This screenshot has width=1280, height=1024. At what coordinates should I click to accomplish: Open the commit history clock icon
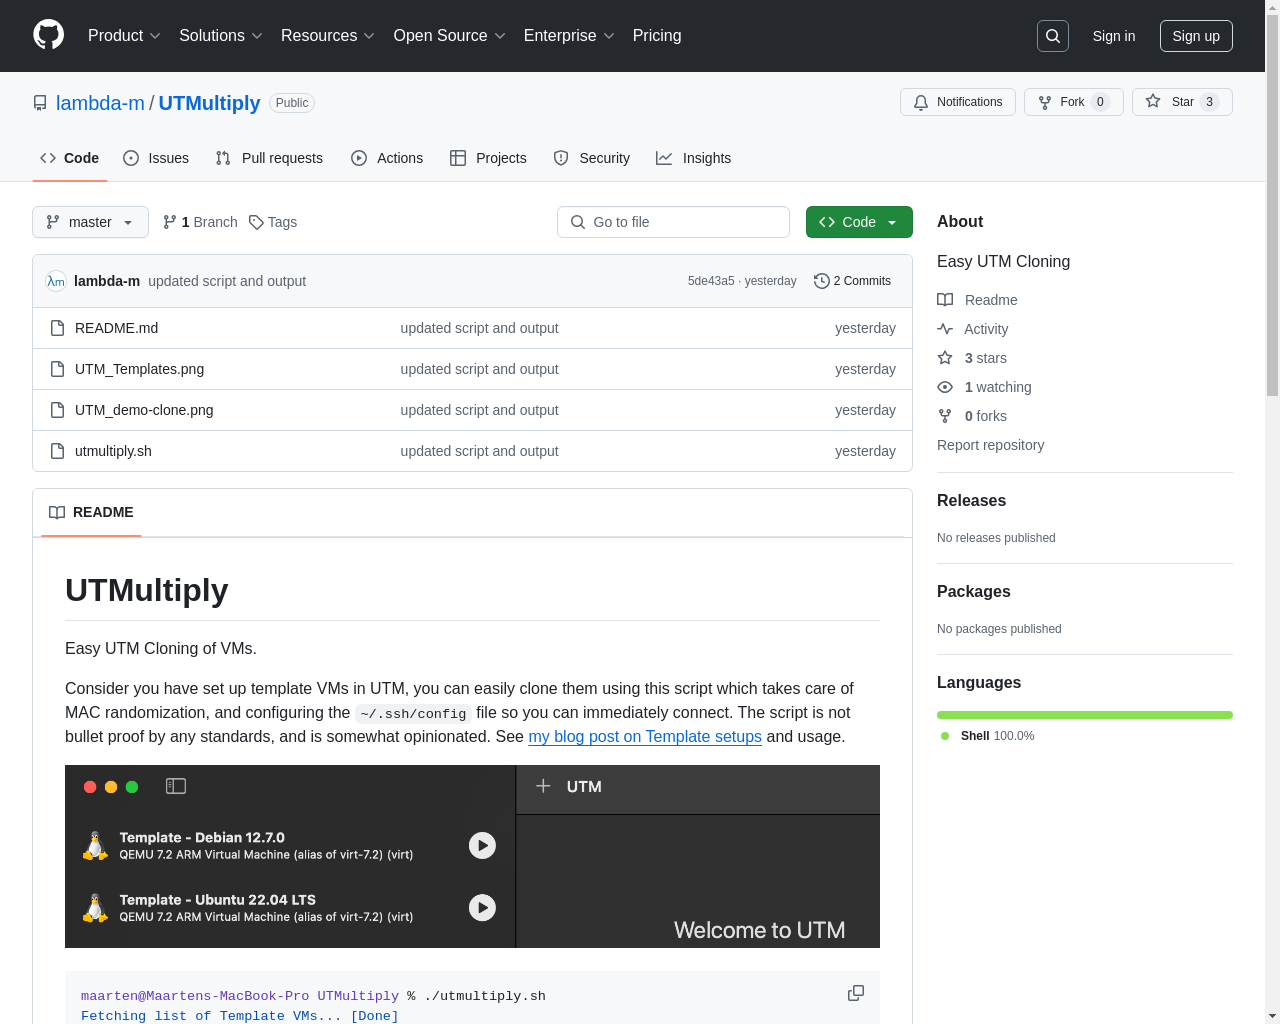coord(821,281)
